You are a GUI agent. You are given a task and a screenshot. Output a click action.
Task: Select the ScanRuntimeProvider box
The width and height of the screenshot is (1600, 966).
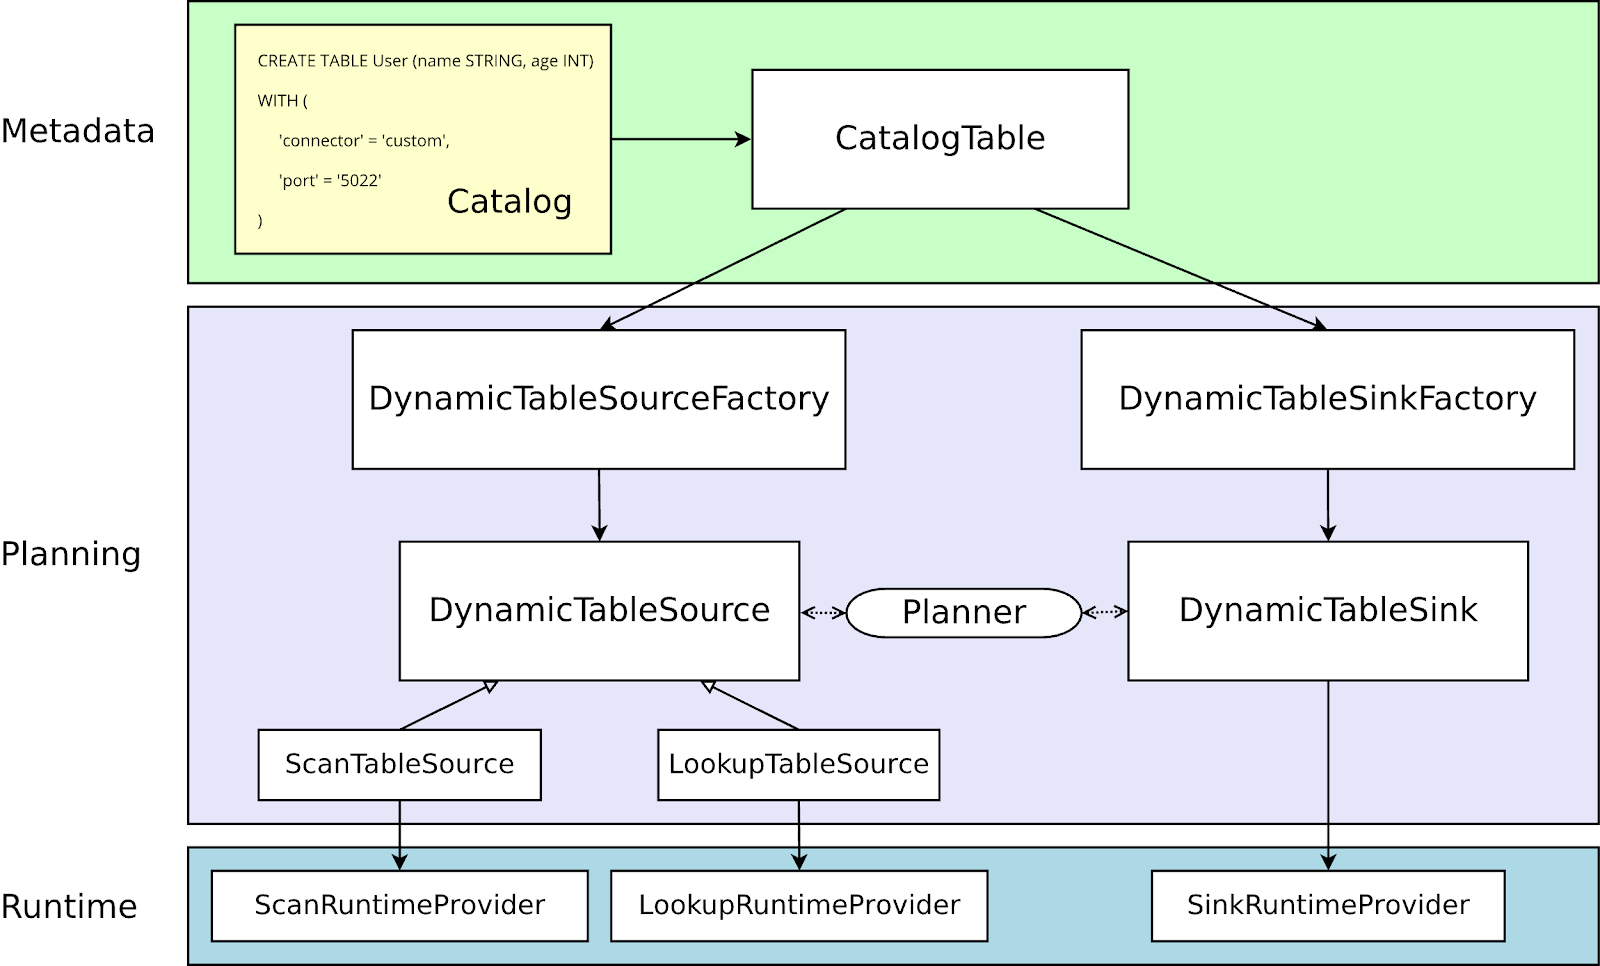click(398, 905)
